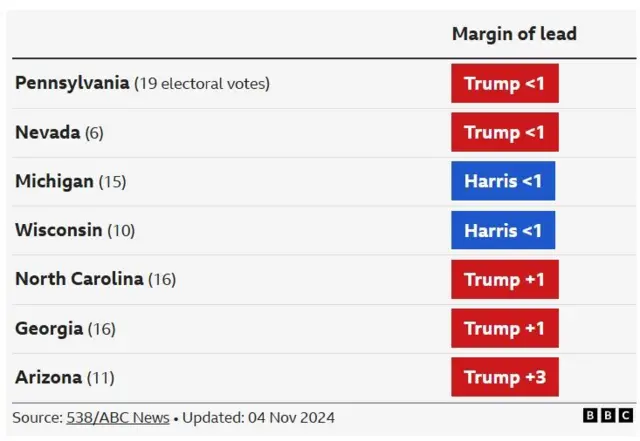Click the "(19 electoral votes)" text
640x441 pixels.
click(x=202, y=85)
